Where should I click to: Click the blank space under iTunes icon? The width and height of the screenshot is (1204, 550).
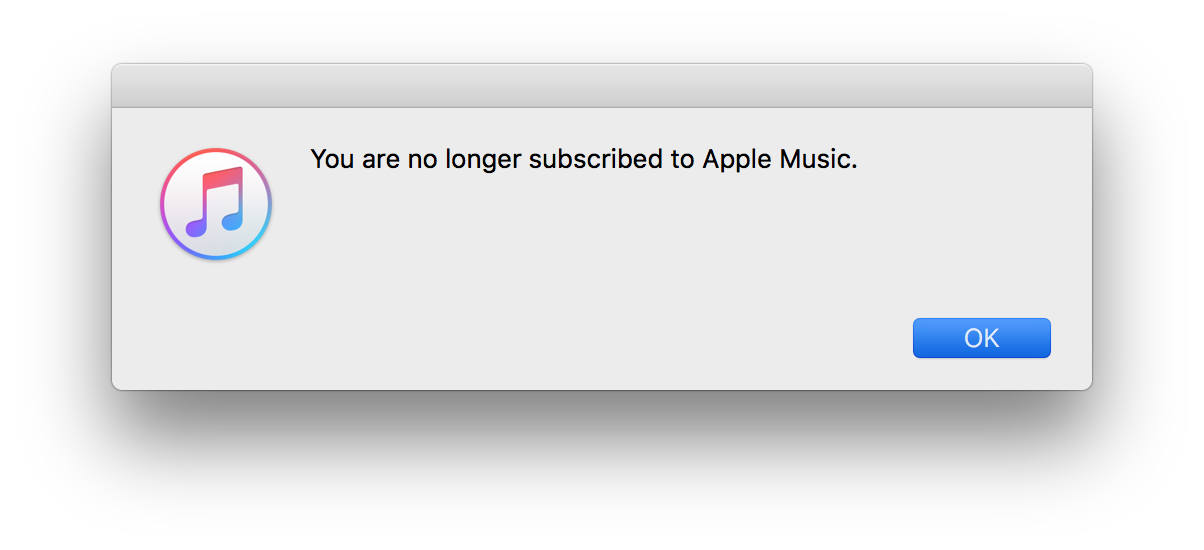(x=216, y=320)
